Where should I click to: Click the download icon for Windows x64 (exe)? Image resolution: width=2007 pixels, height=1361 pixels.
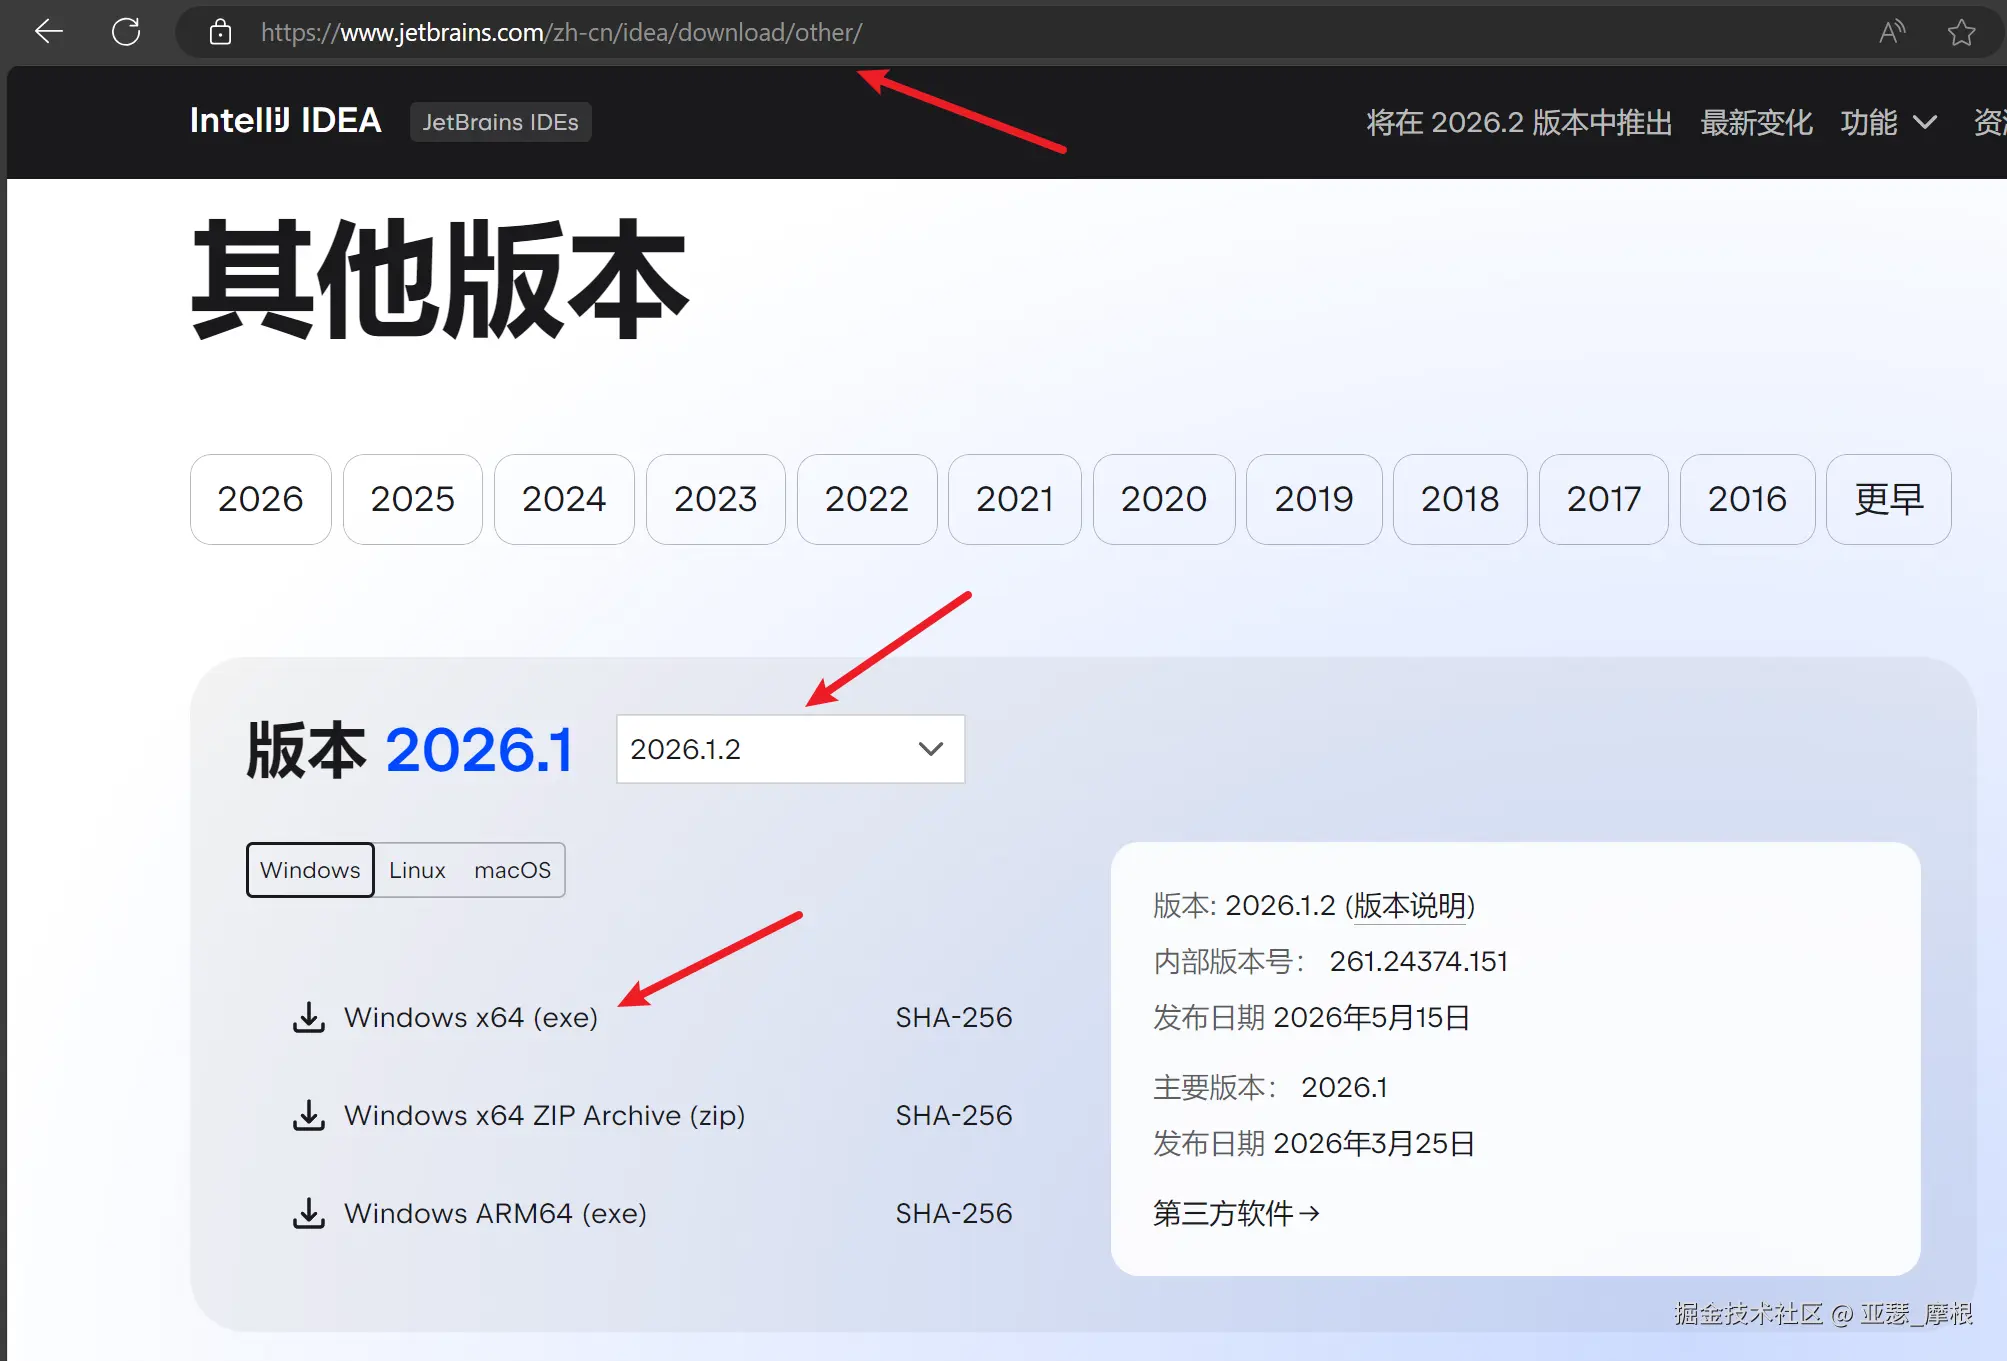[x=309, y=1017]
